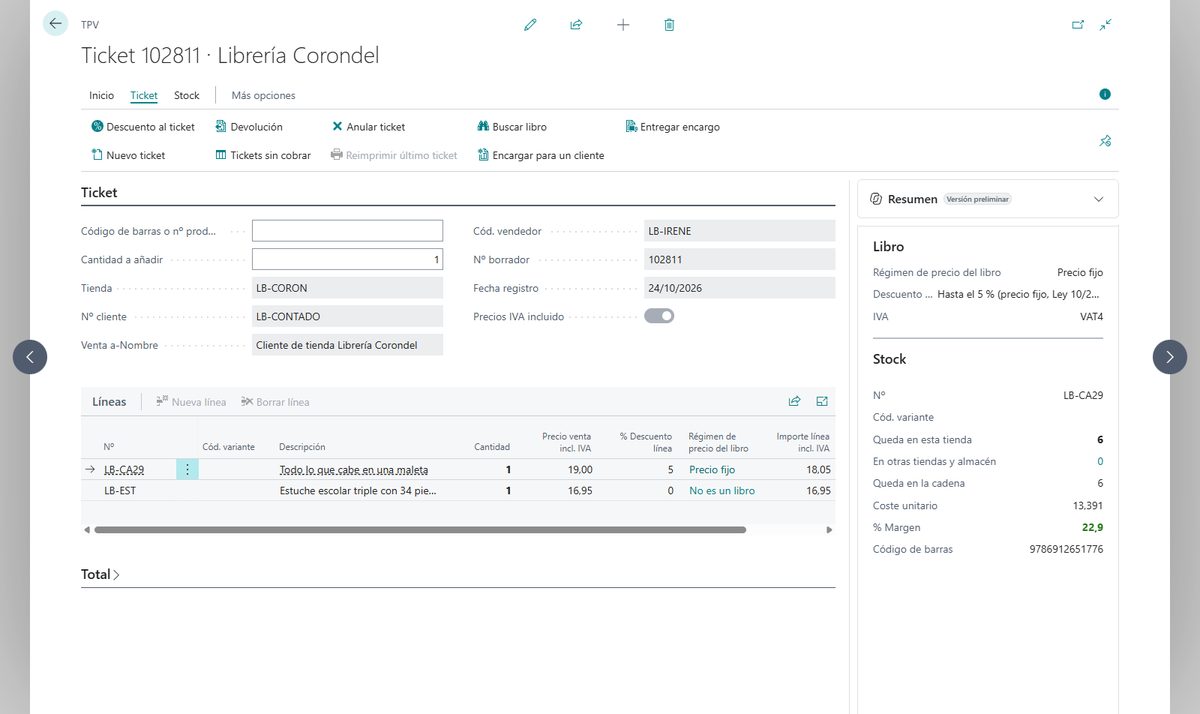The height and width of the screenshot is (714, 1200).
Task: Select the Ticket tab
Action: click(144, 95)
